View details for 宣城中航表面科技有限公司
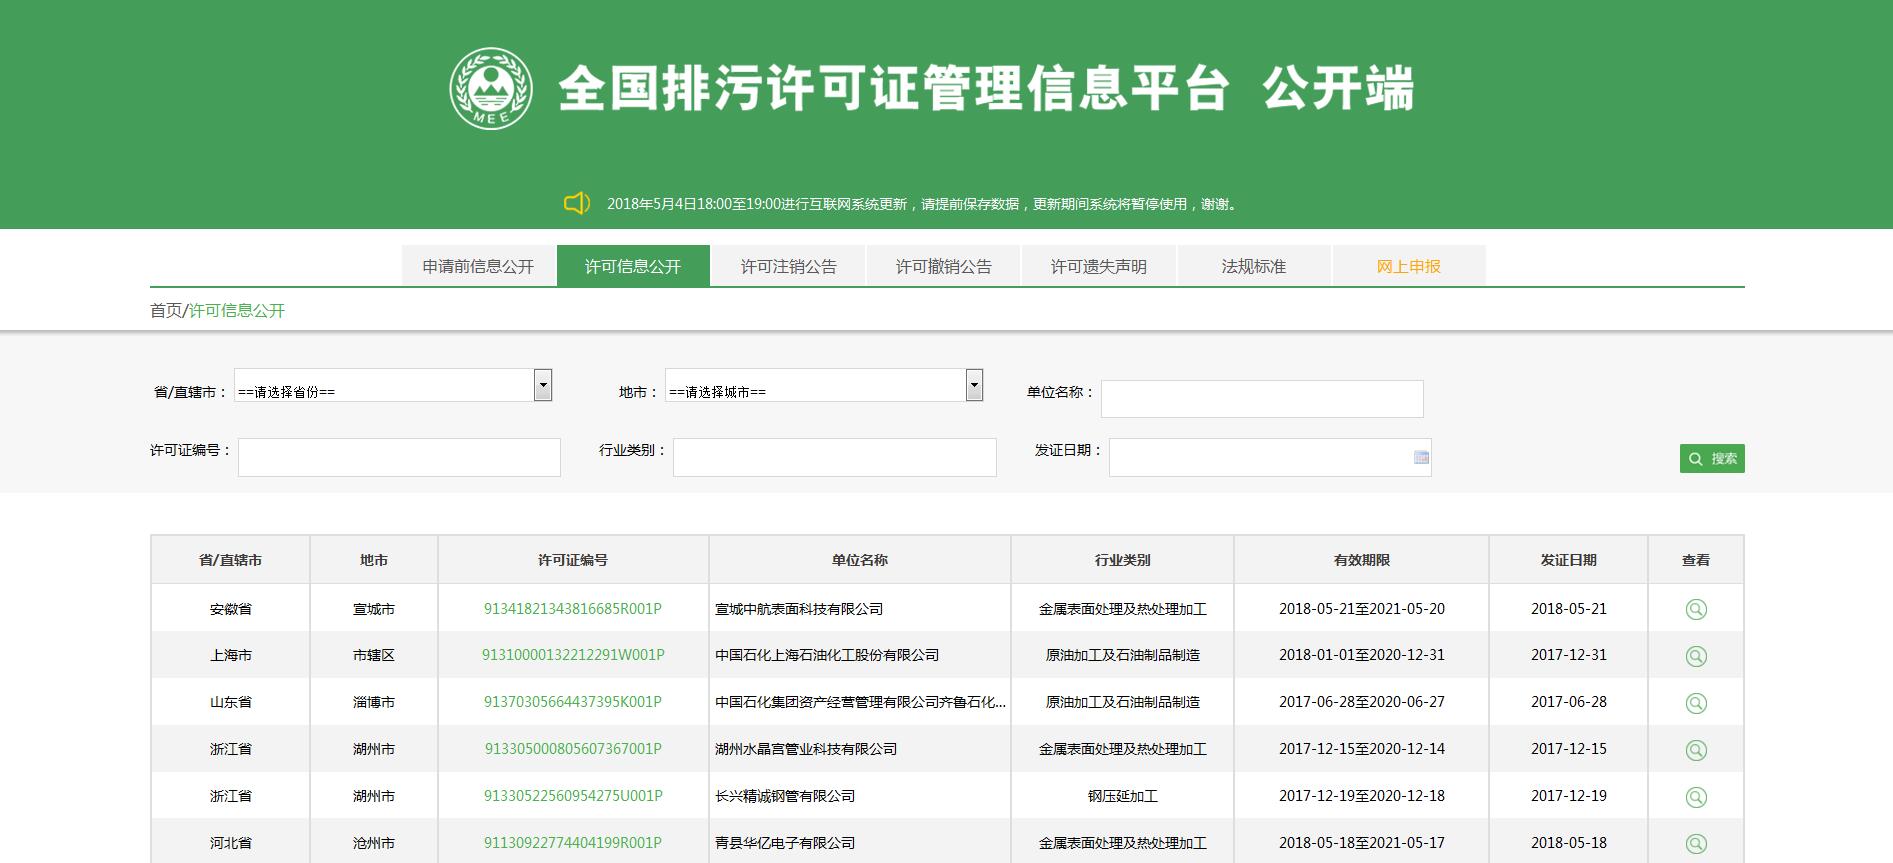This screenshot has width=1893, height=863. [1696, 609]
